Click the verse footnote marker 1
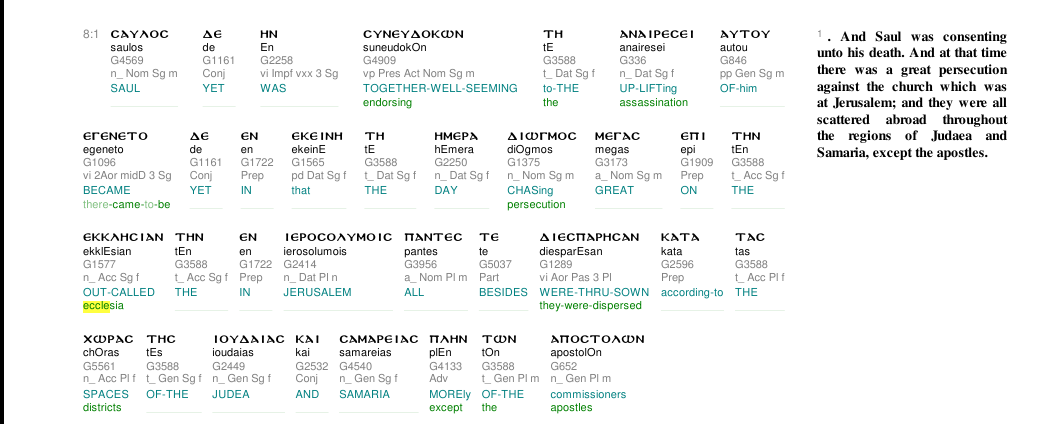 point(819,33)
